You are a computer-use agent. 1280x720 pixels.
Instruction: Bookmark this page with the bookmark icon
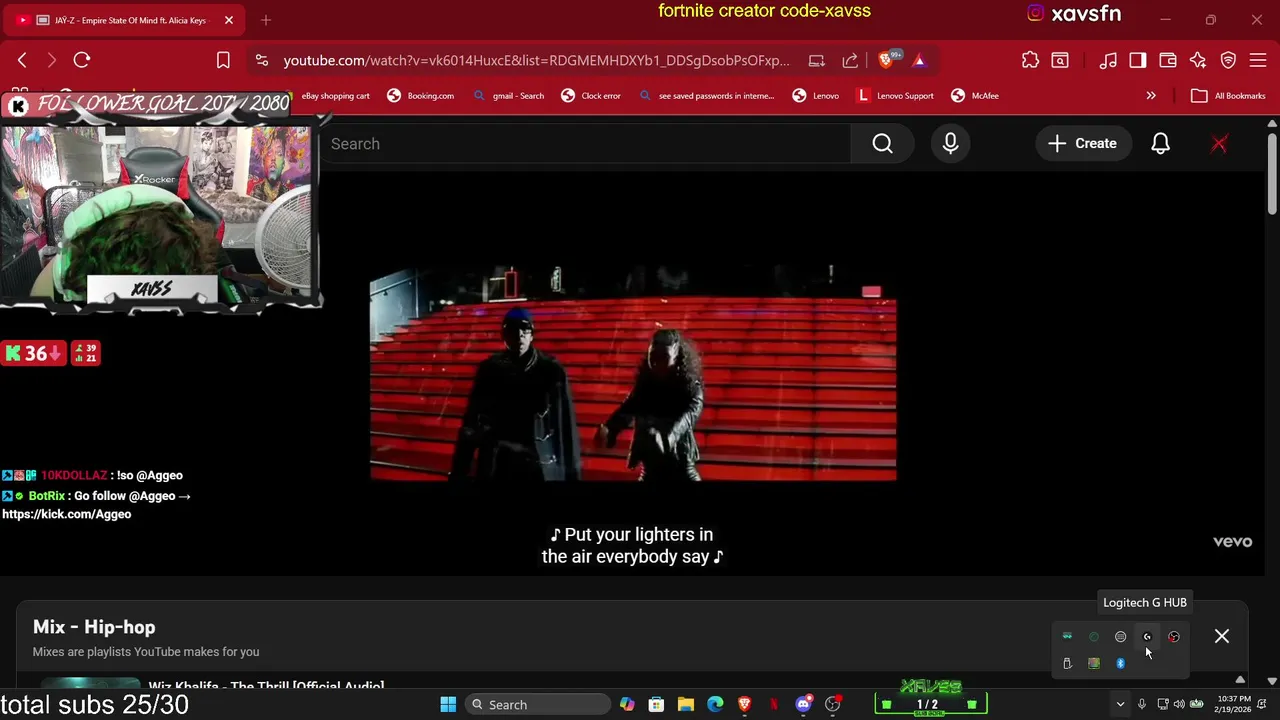coord(223,60)
